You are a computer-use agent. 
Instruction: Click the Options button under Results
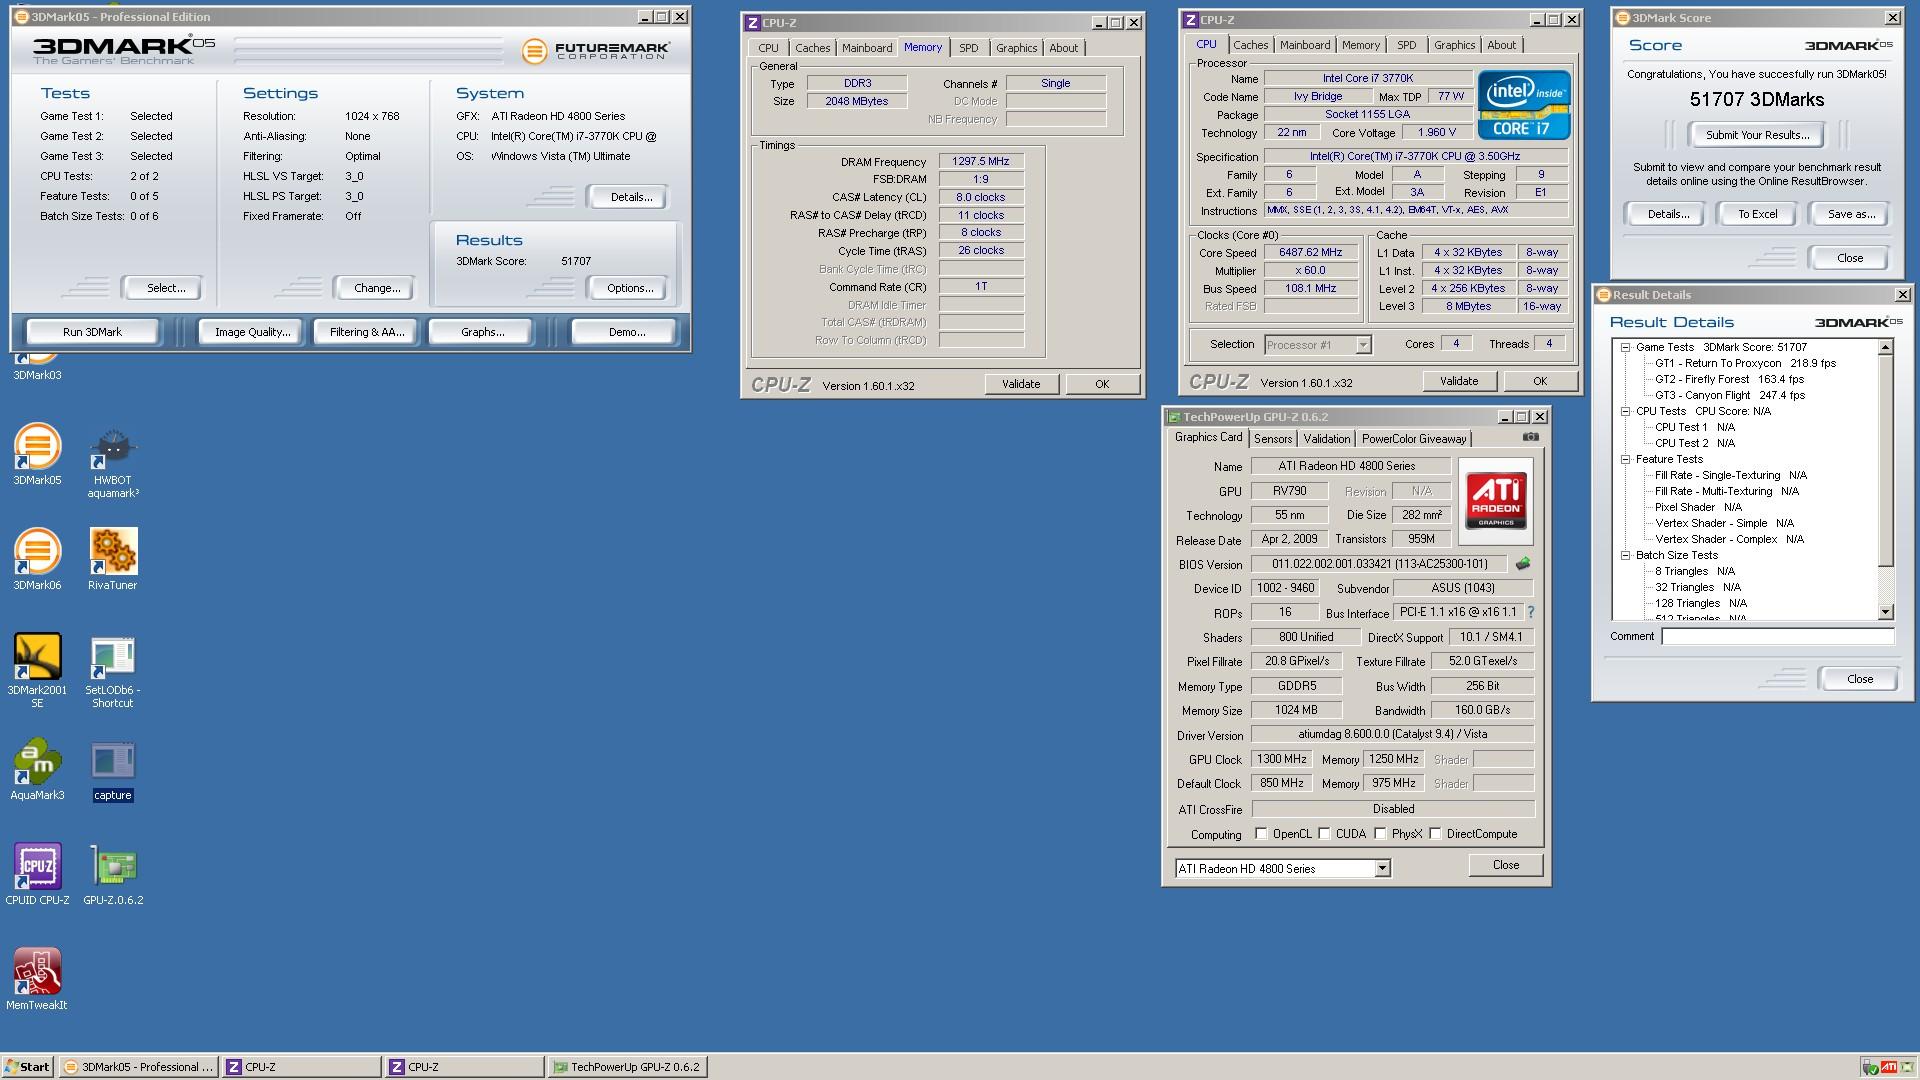(x=630, y=288)
